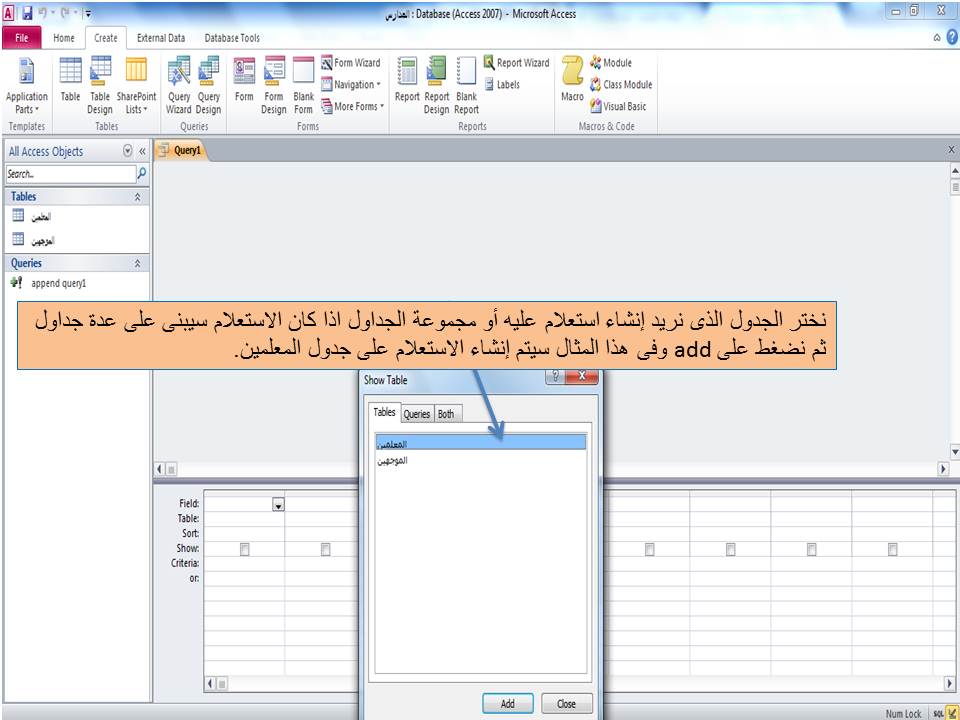This screenshot has width=960, height=720.
Task: Open Report Design
Action: (x=437, y=86)
